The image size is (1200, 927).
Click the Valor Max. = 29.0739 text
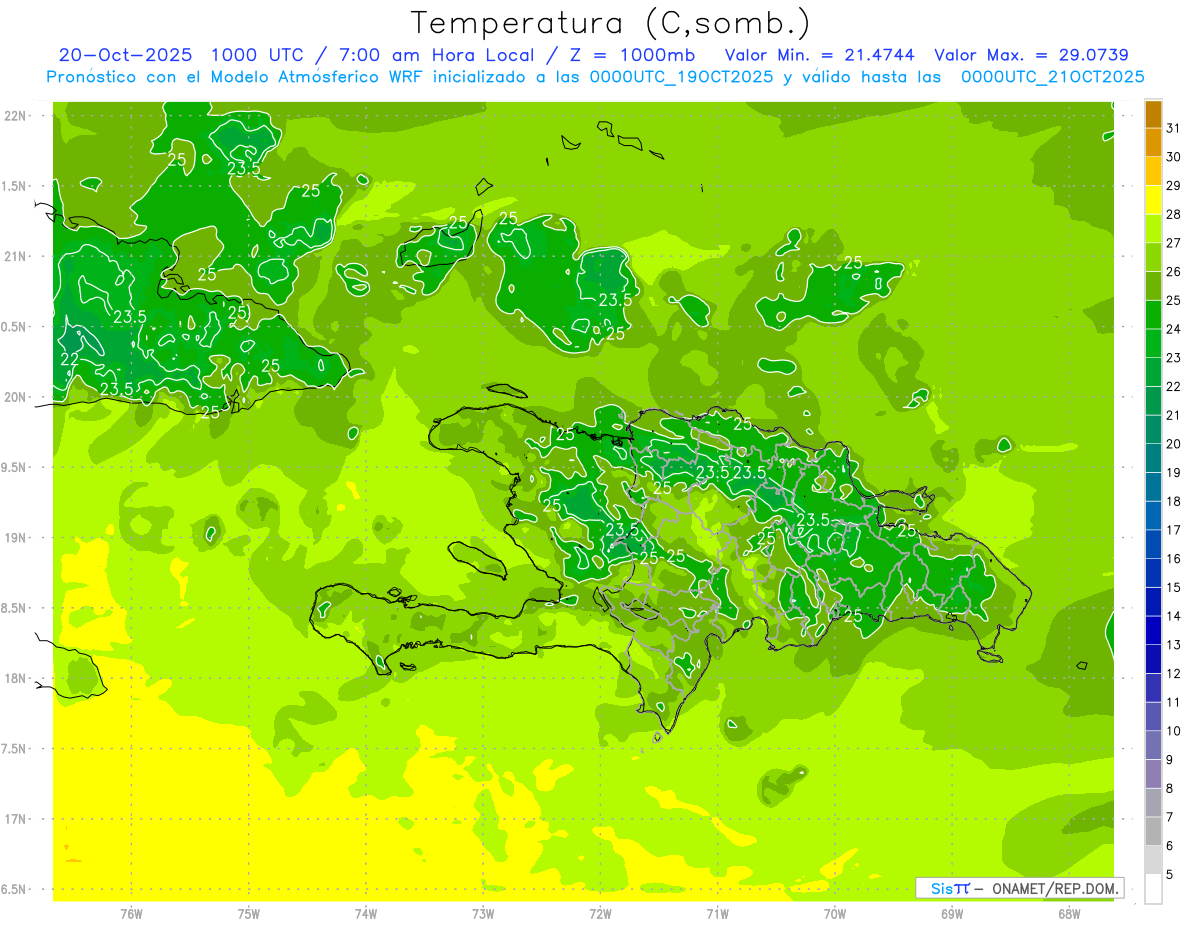pyautogui.click(x=1031, y=55)
